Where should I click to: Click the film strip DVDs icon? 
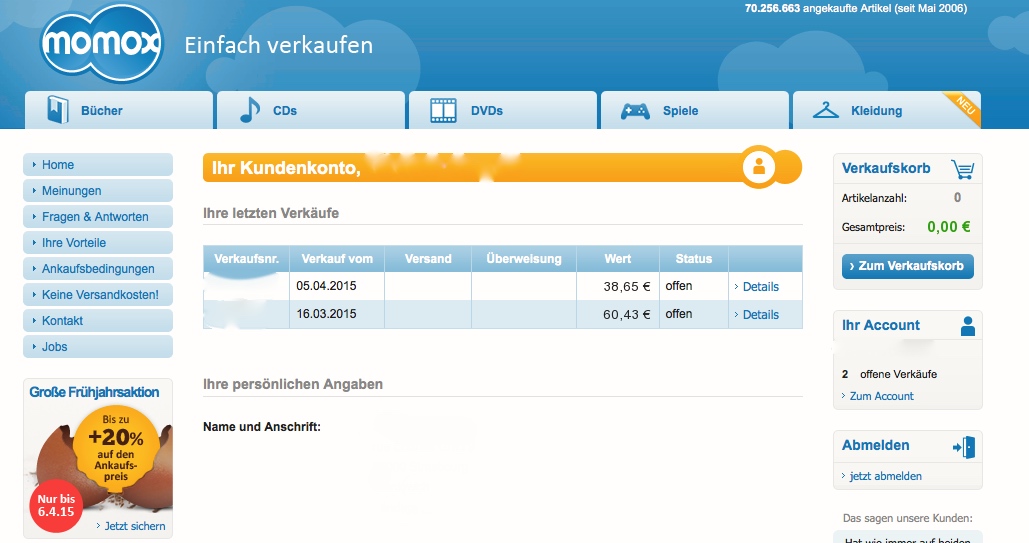(444, 110)
